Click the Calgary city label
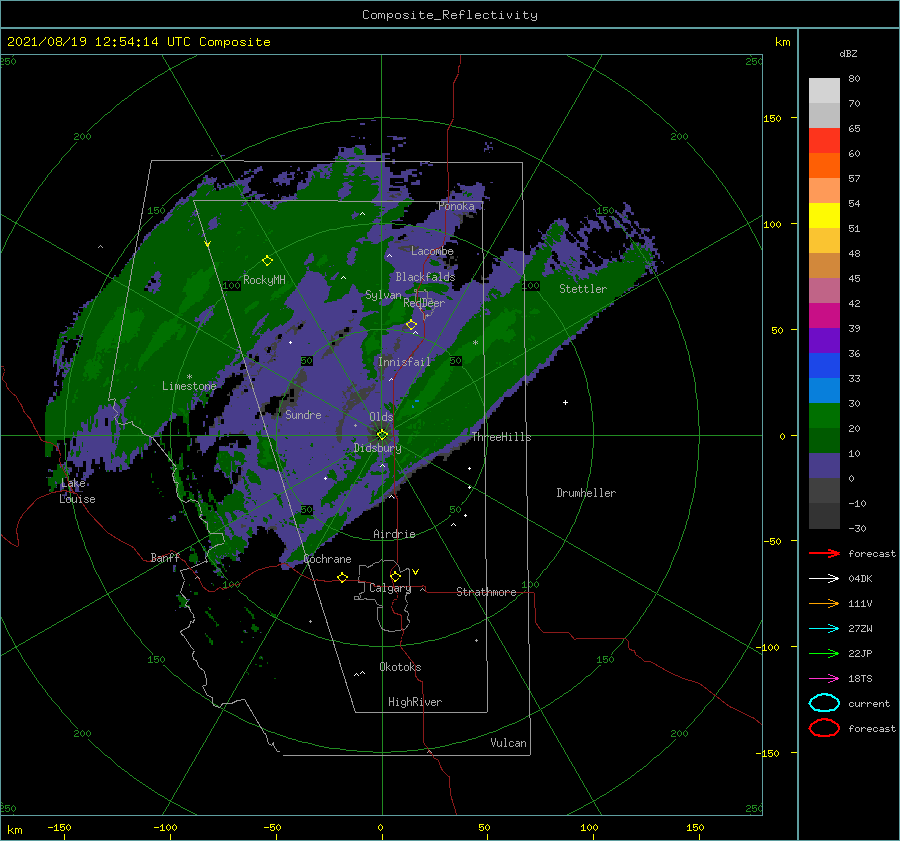900x841 pixels. click(390, 588)
